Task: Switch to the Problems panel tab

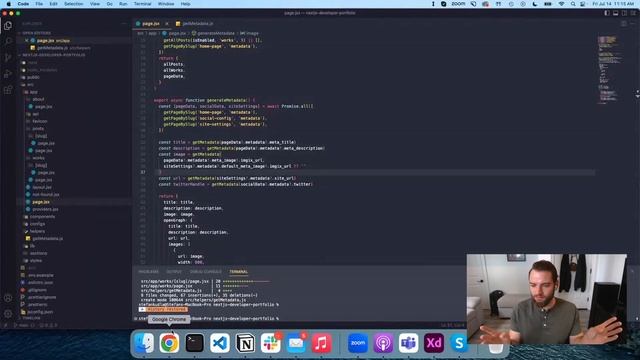Action: click(x=148, y=272)
